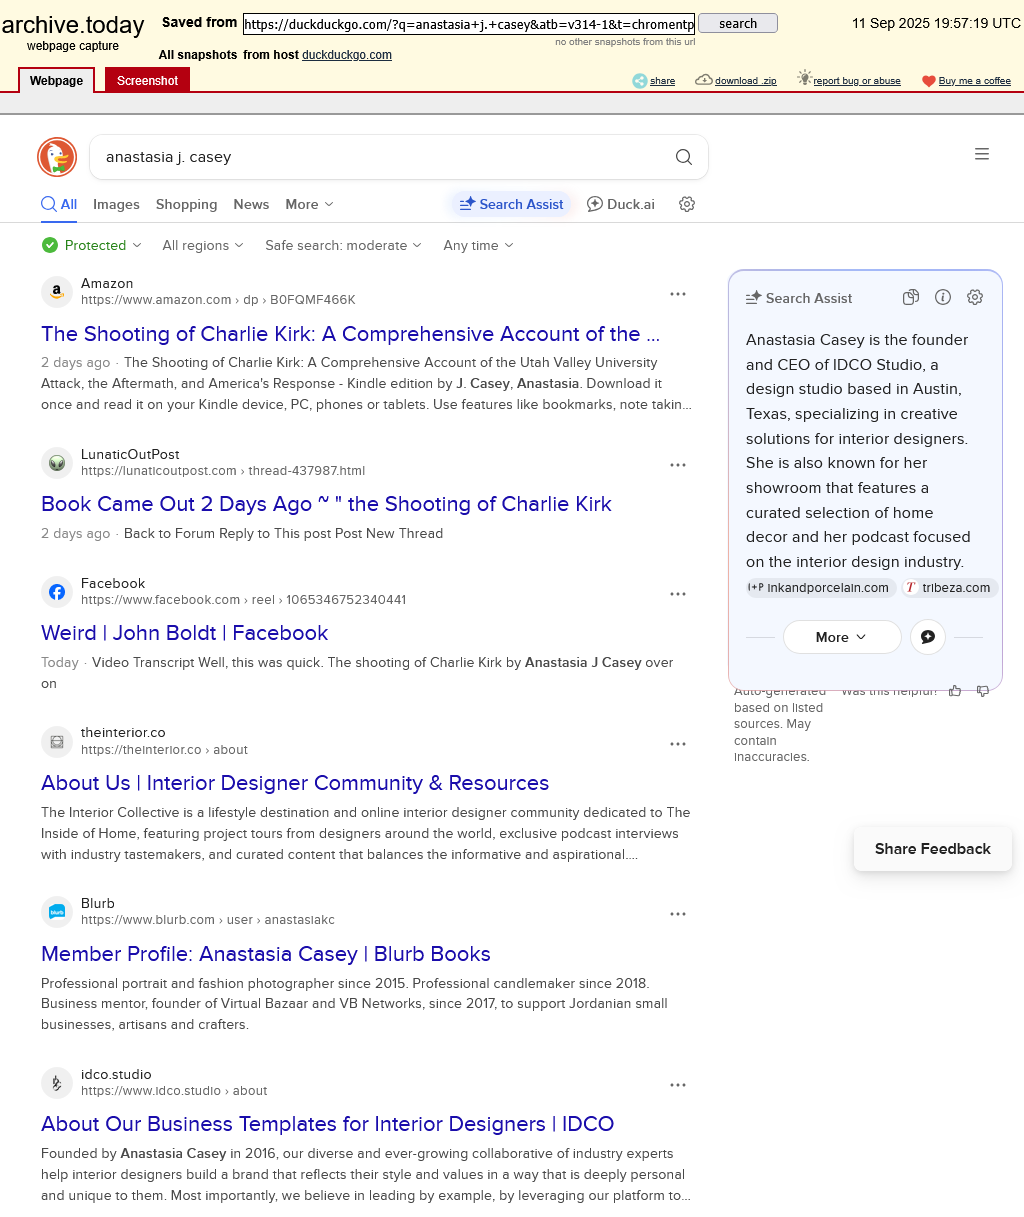1024x1217 pixels.
Task: Click the Facebook favicon
Action: click(x=57, y=592)
